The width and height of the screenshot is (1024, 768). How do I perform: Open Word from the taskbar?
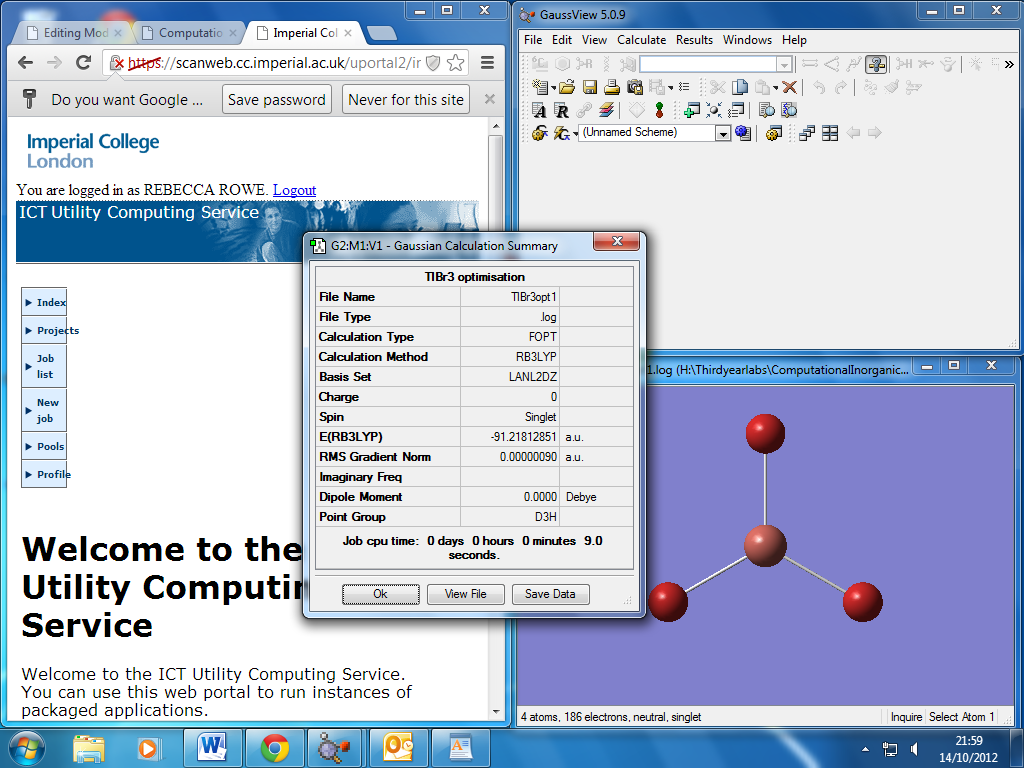213,748
